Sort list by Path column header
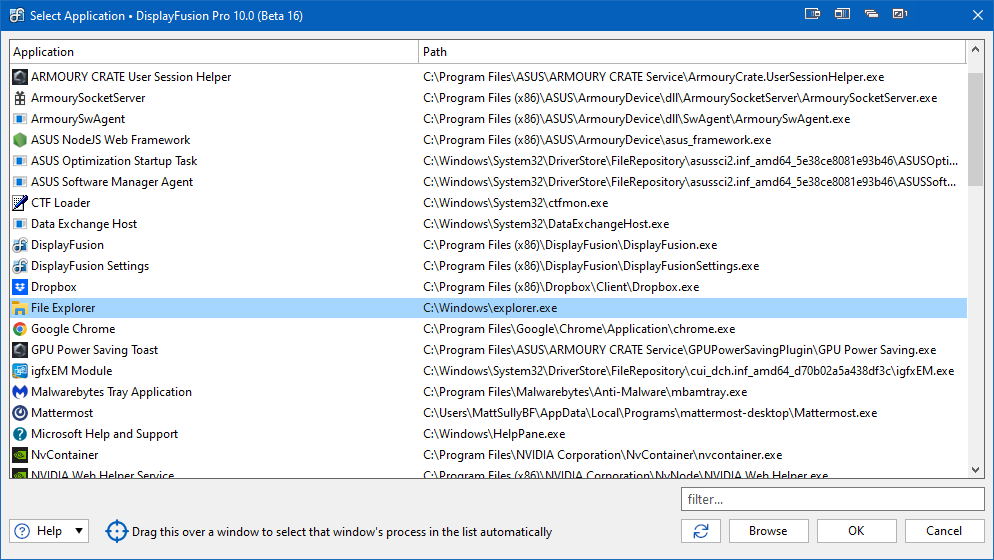This screenshot has width=994, height=560. (692, 52)
